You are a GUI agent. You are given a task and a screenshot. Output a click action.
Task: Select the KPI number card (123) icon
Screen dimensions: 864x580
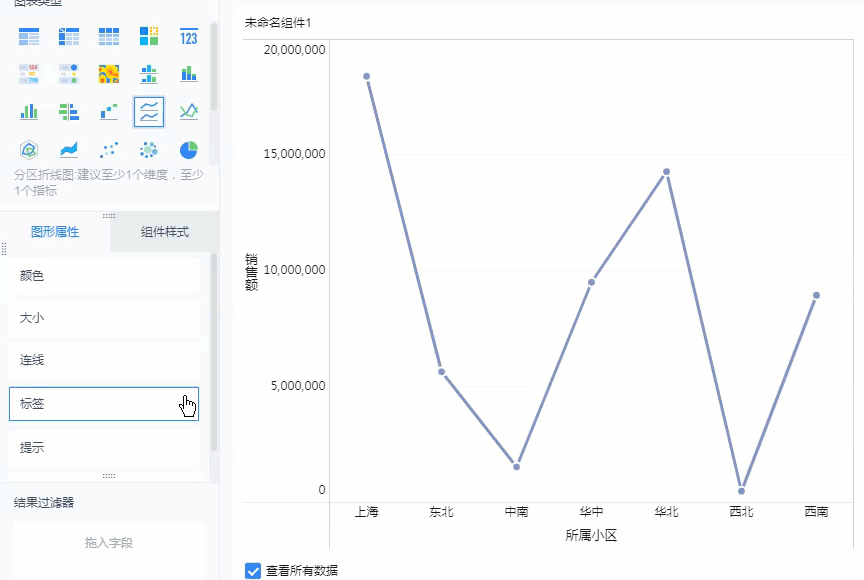coord(188,37)
